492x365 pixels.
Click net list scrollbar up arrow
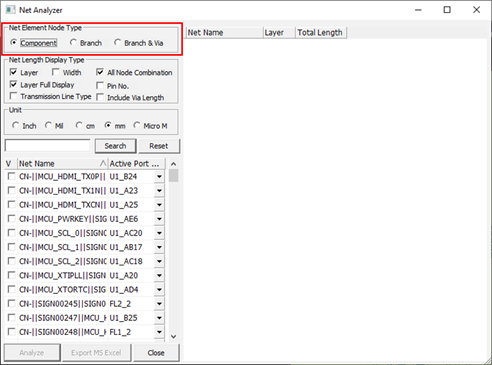point(173,164)
